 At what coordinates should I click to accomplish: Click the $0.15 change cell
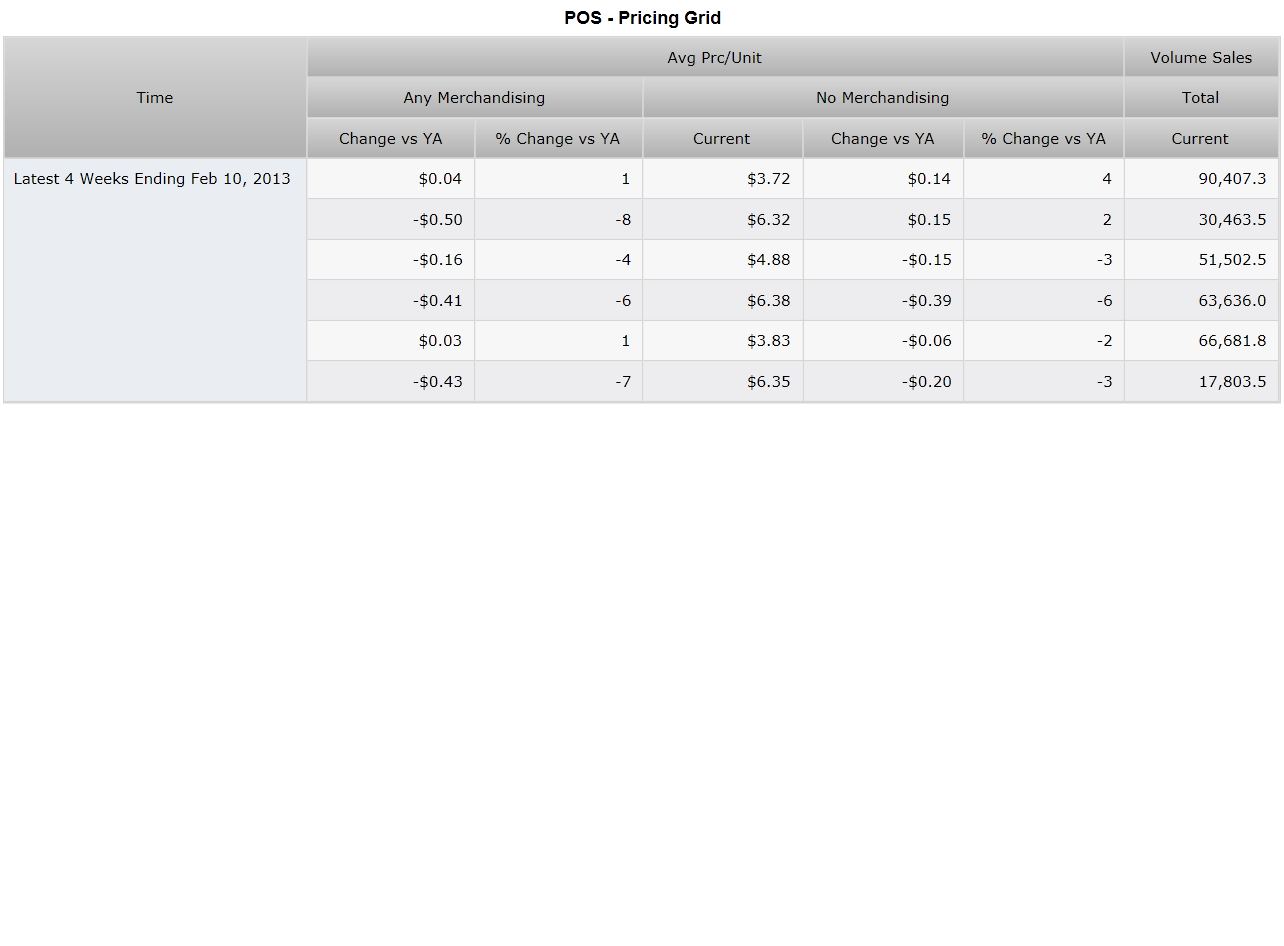883,220
